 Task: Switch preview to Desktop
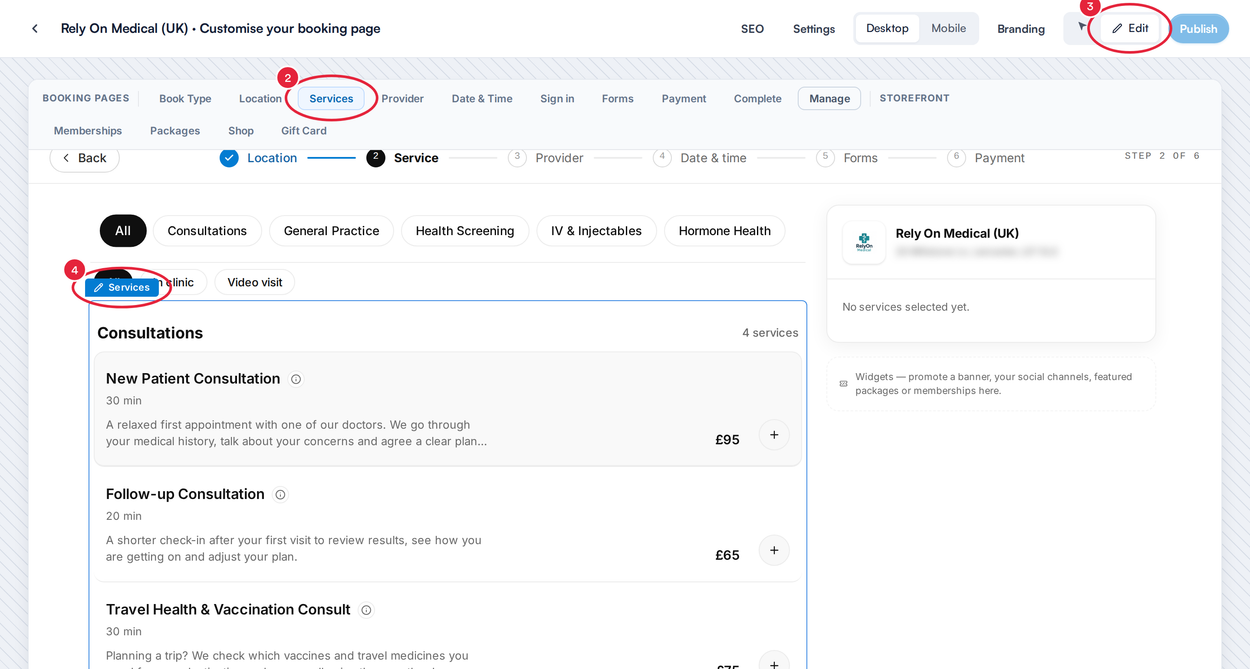[887, 28]
